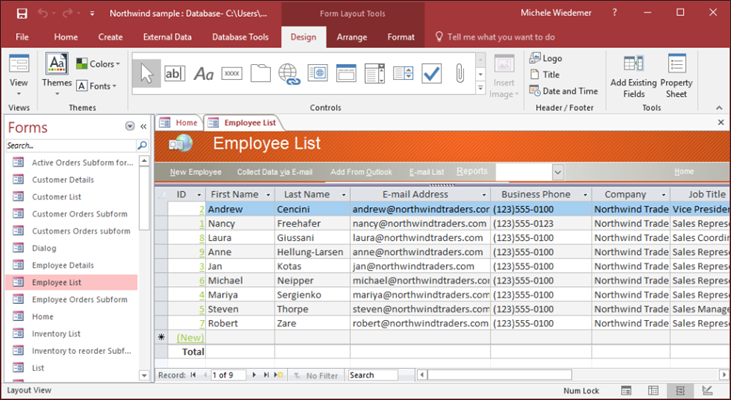Select the Hyperlink control
731x400 pixels.
pos(289,74)
